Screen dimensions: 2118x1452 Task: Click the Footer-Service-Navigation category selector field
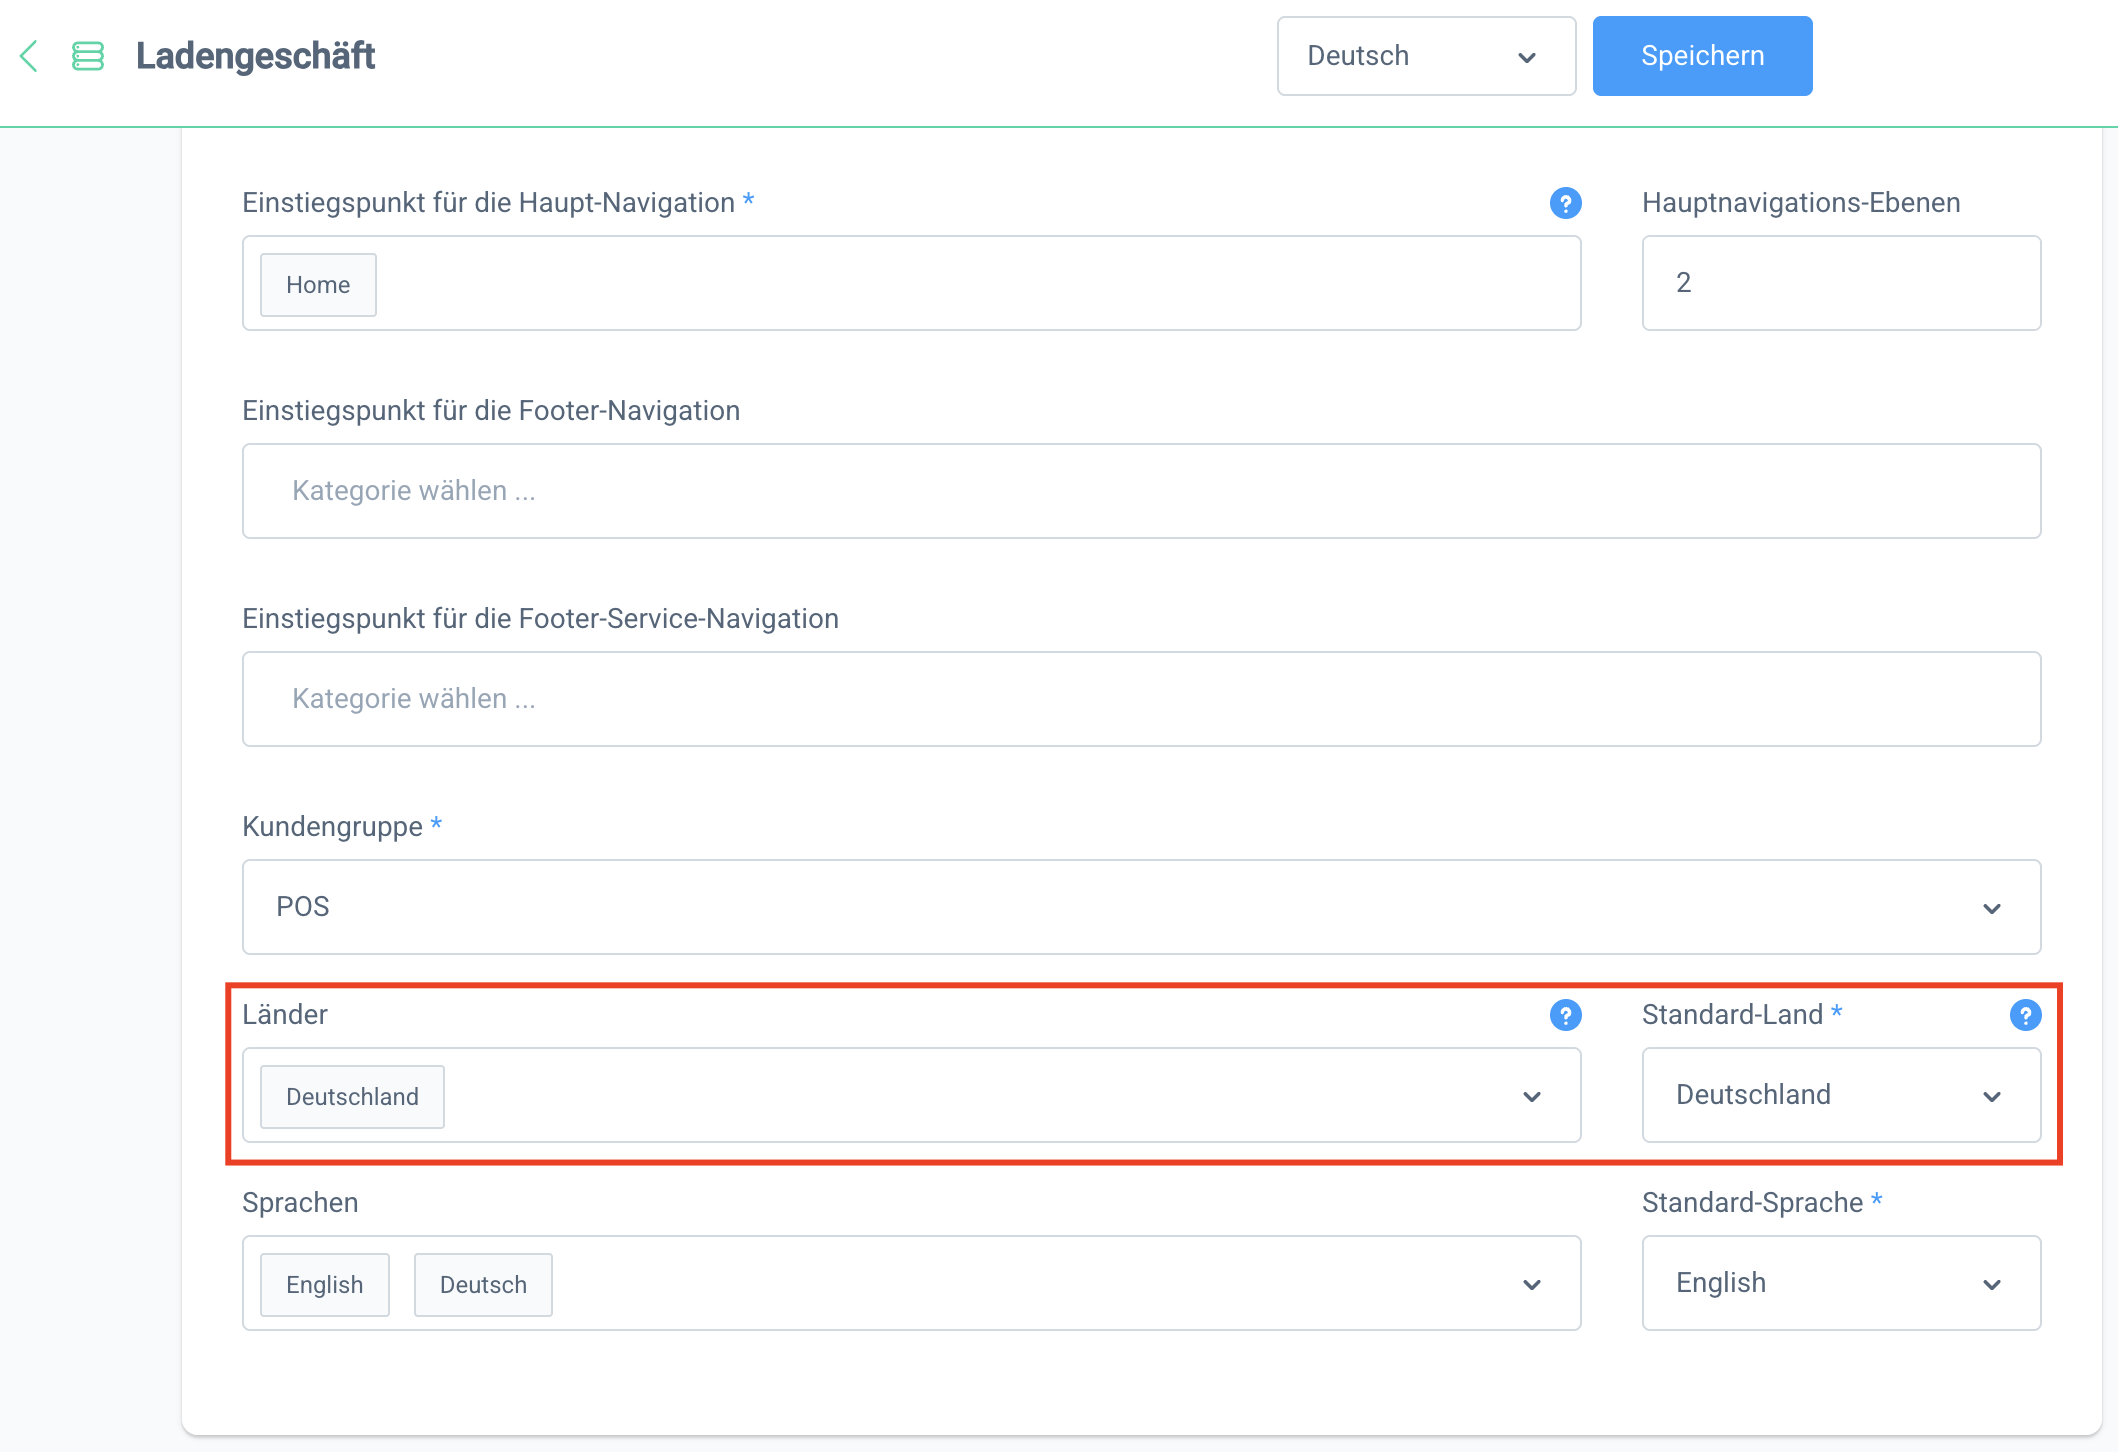[x=1140, y=699]
